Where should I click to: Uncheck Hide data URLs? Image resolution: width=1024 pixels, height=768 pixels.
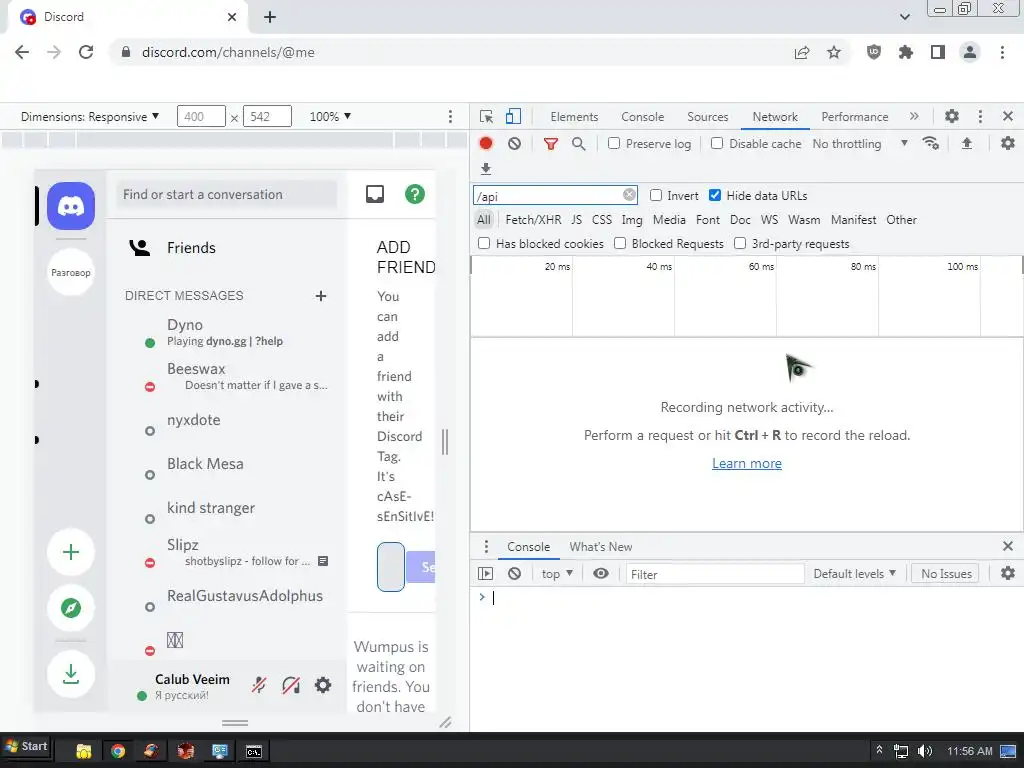coord(715,195)
